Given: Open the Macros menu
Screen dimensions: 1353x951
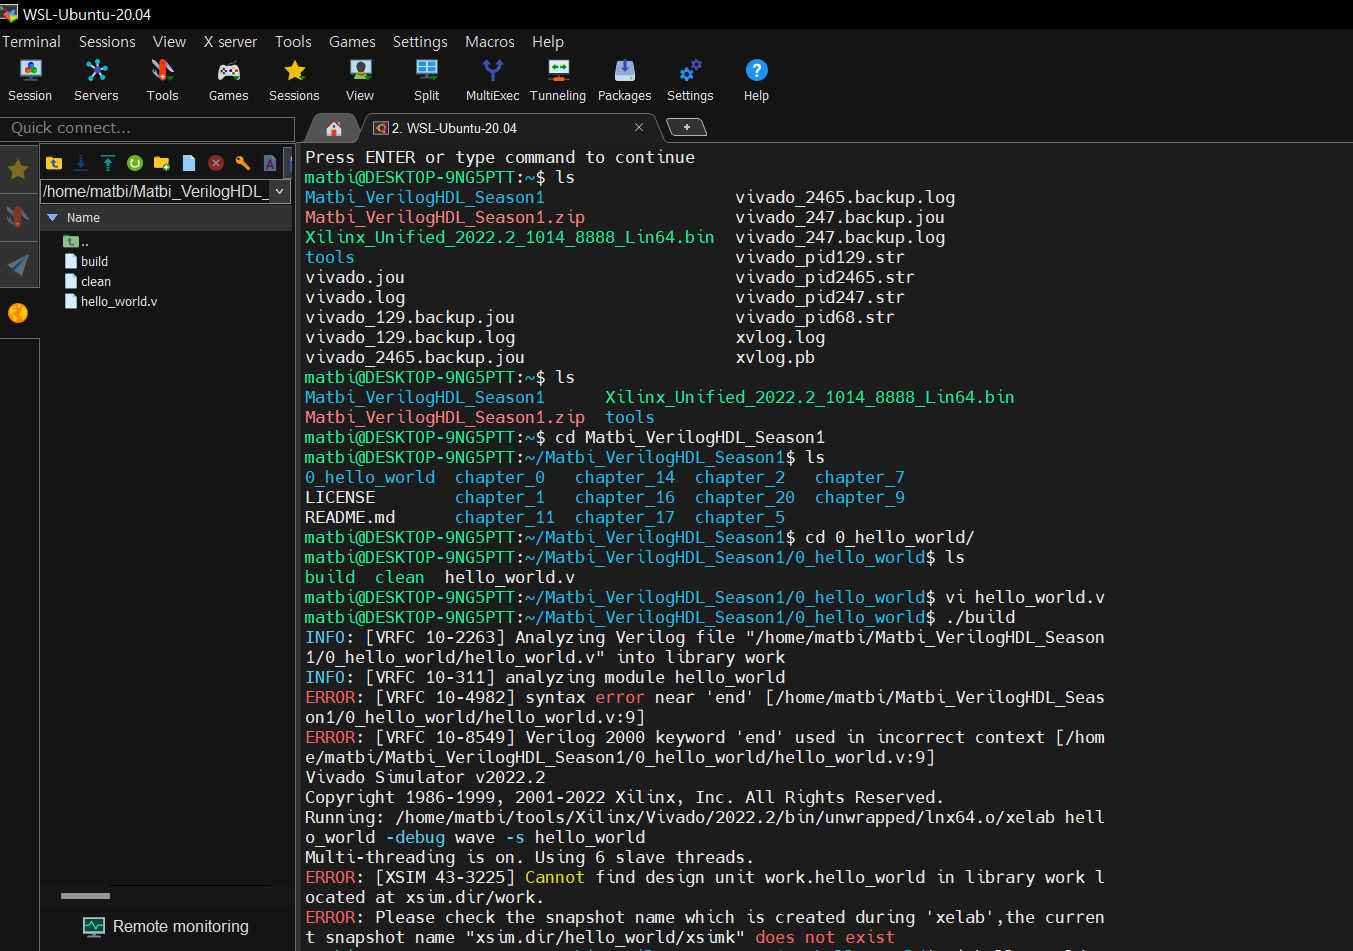Looking at the screenshot, I should 489,42.
